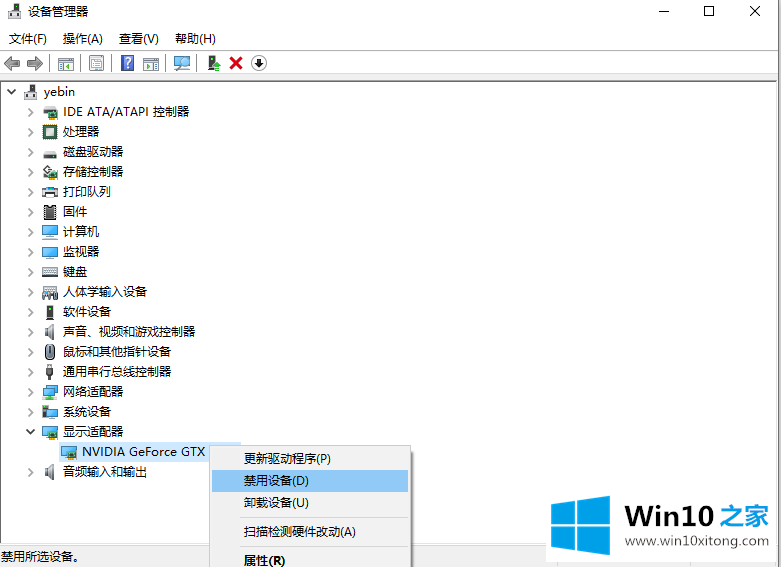Select the 存储控制器 label
Viewport: 781px width, 567px height.
(x=93, y=172)
